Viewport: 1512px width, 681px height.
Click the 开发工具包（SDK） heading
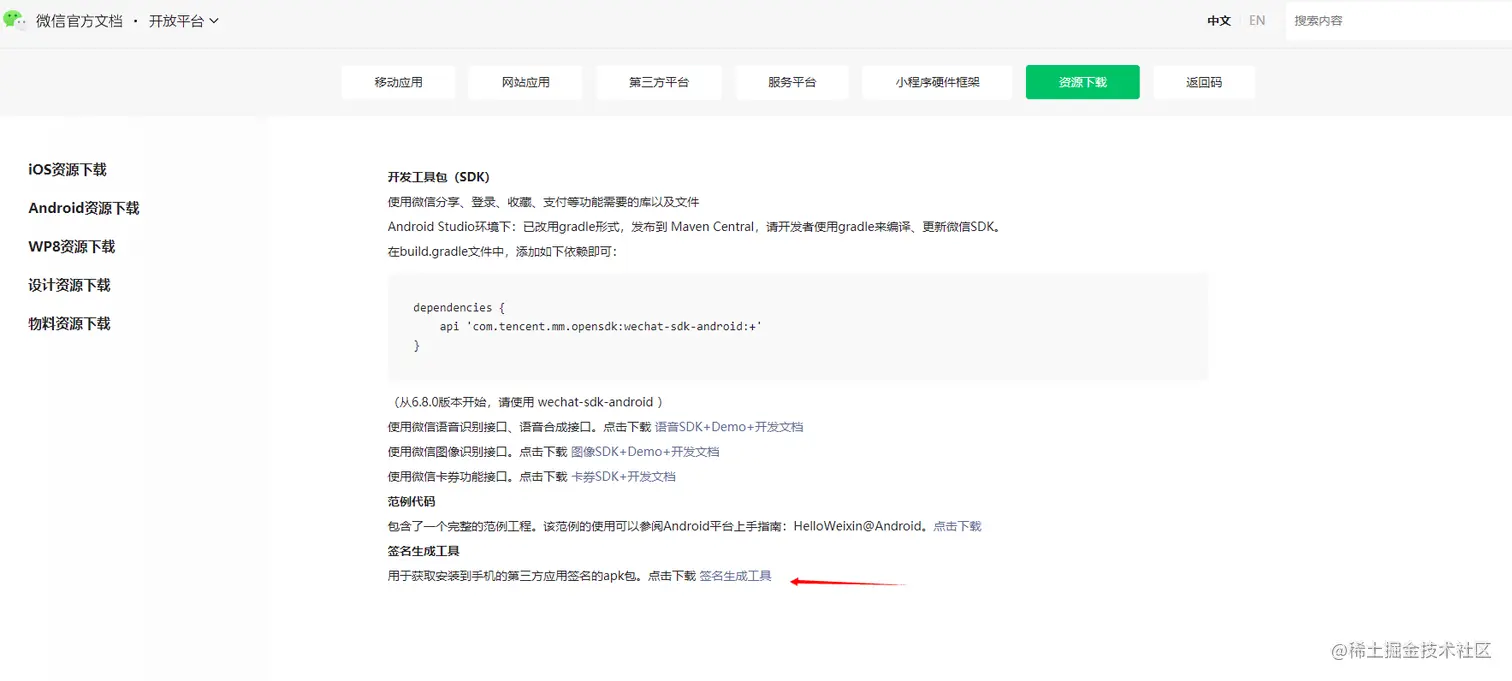tap(439, 177)
